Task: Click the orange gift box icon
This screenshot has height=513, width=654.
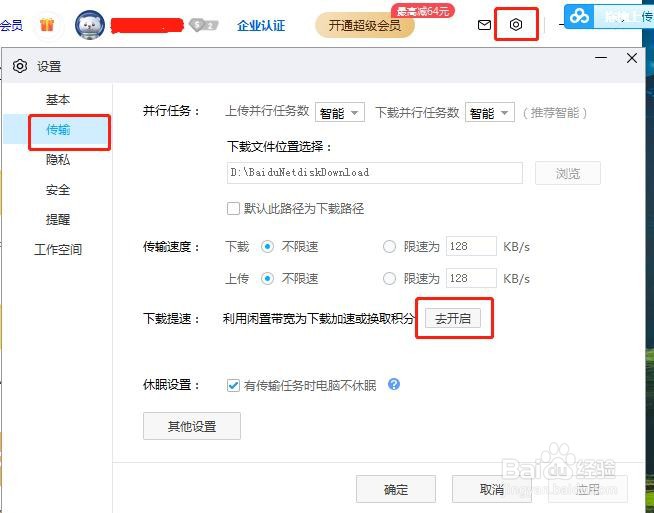Action: coord(47,25)
